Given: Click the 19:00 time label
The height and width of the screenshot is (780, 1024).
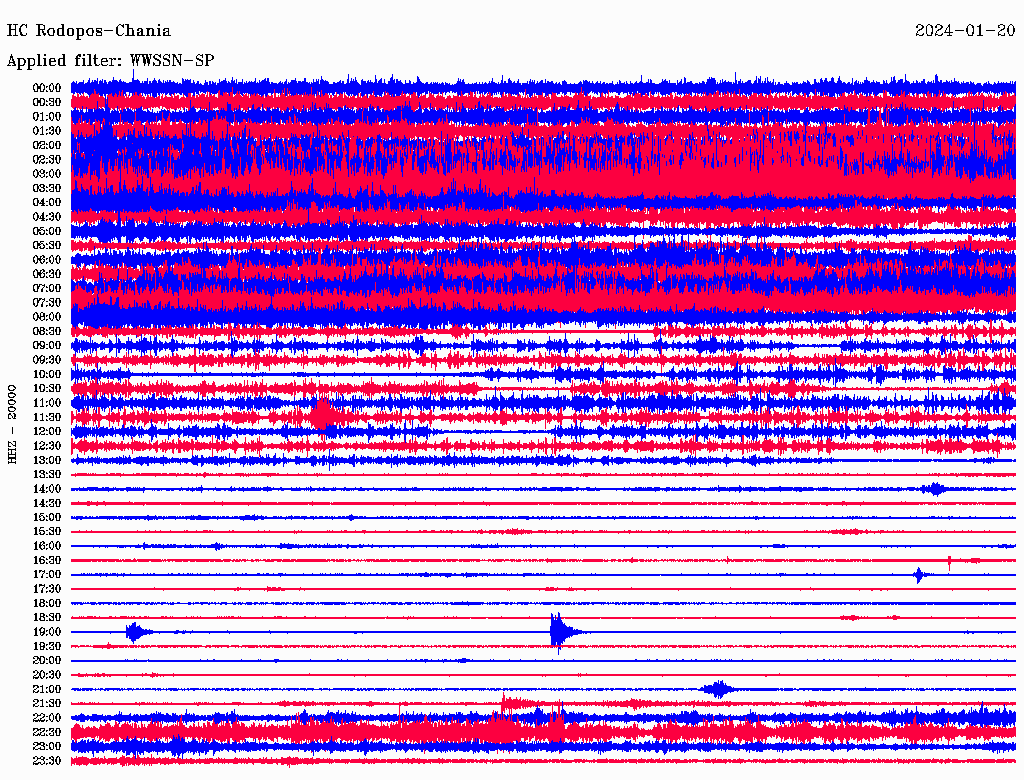Looking at the screenshot, I should [47, 632].
